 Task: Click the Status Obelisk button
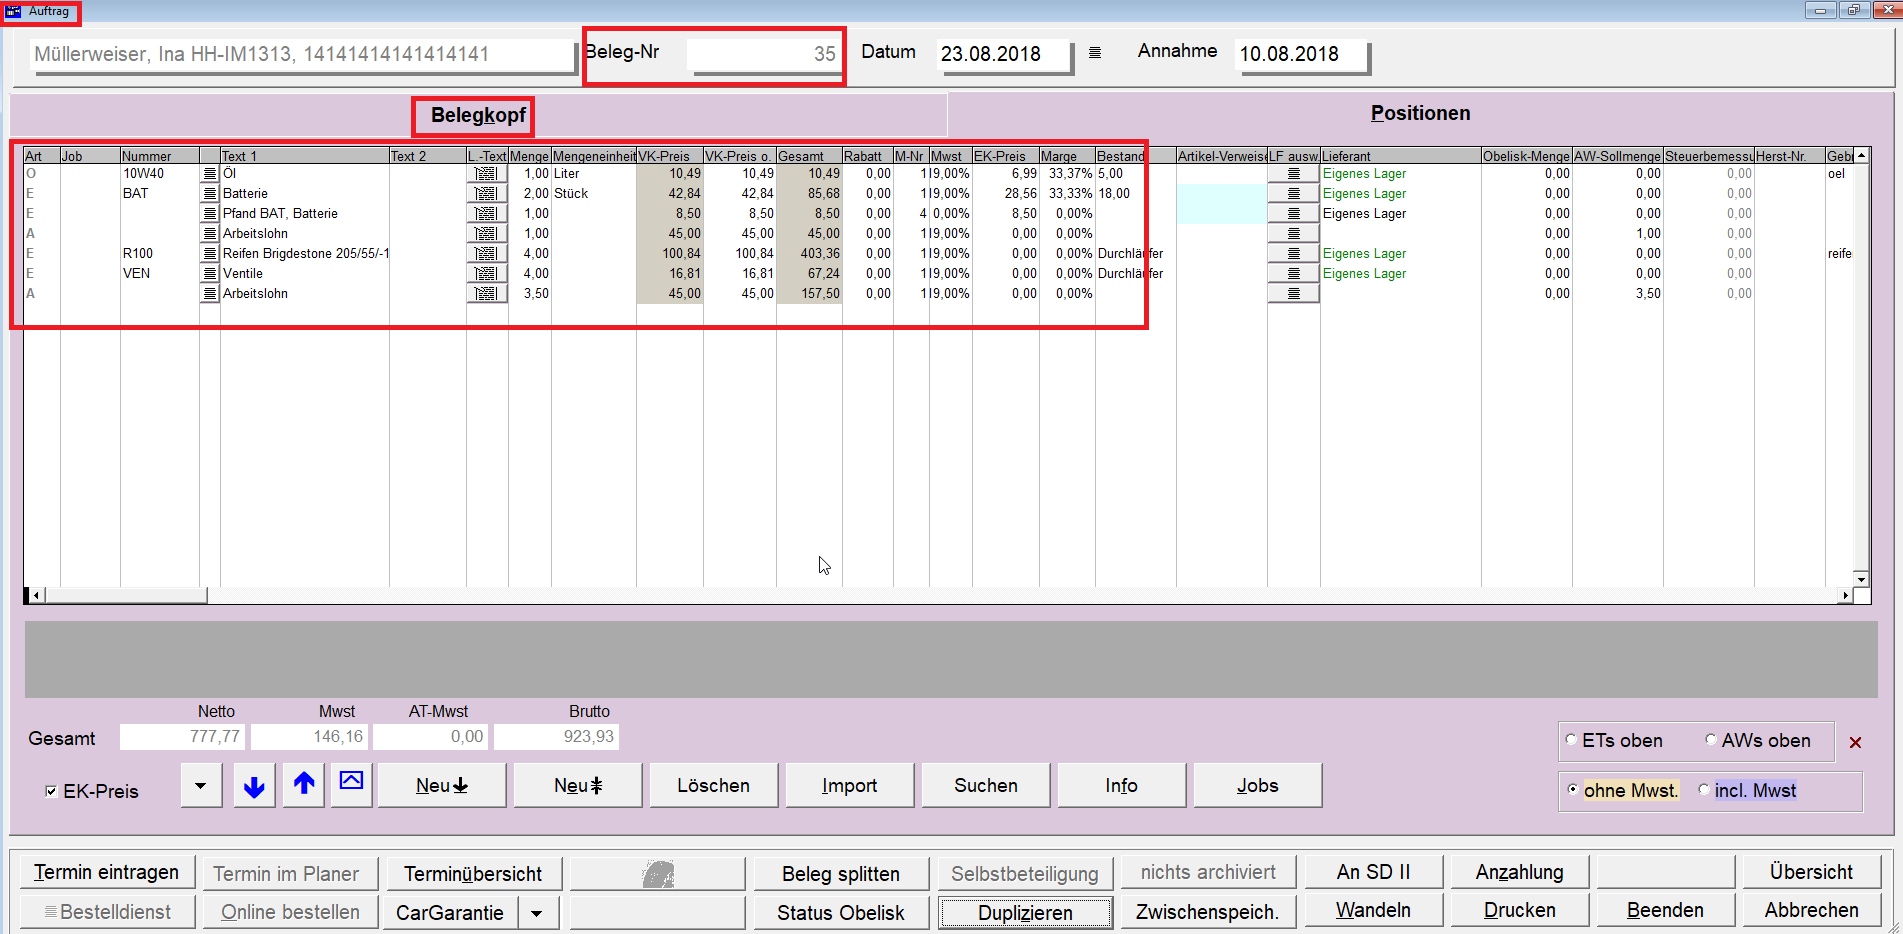(x=841, y=913)
